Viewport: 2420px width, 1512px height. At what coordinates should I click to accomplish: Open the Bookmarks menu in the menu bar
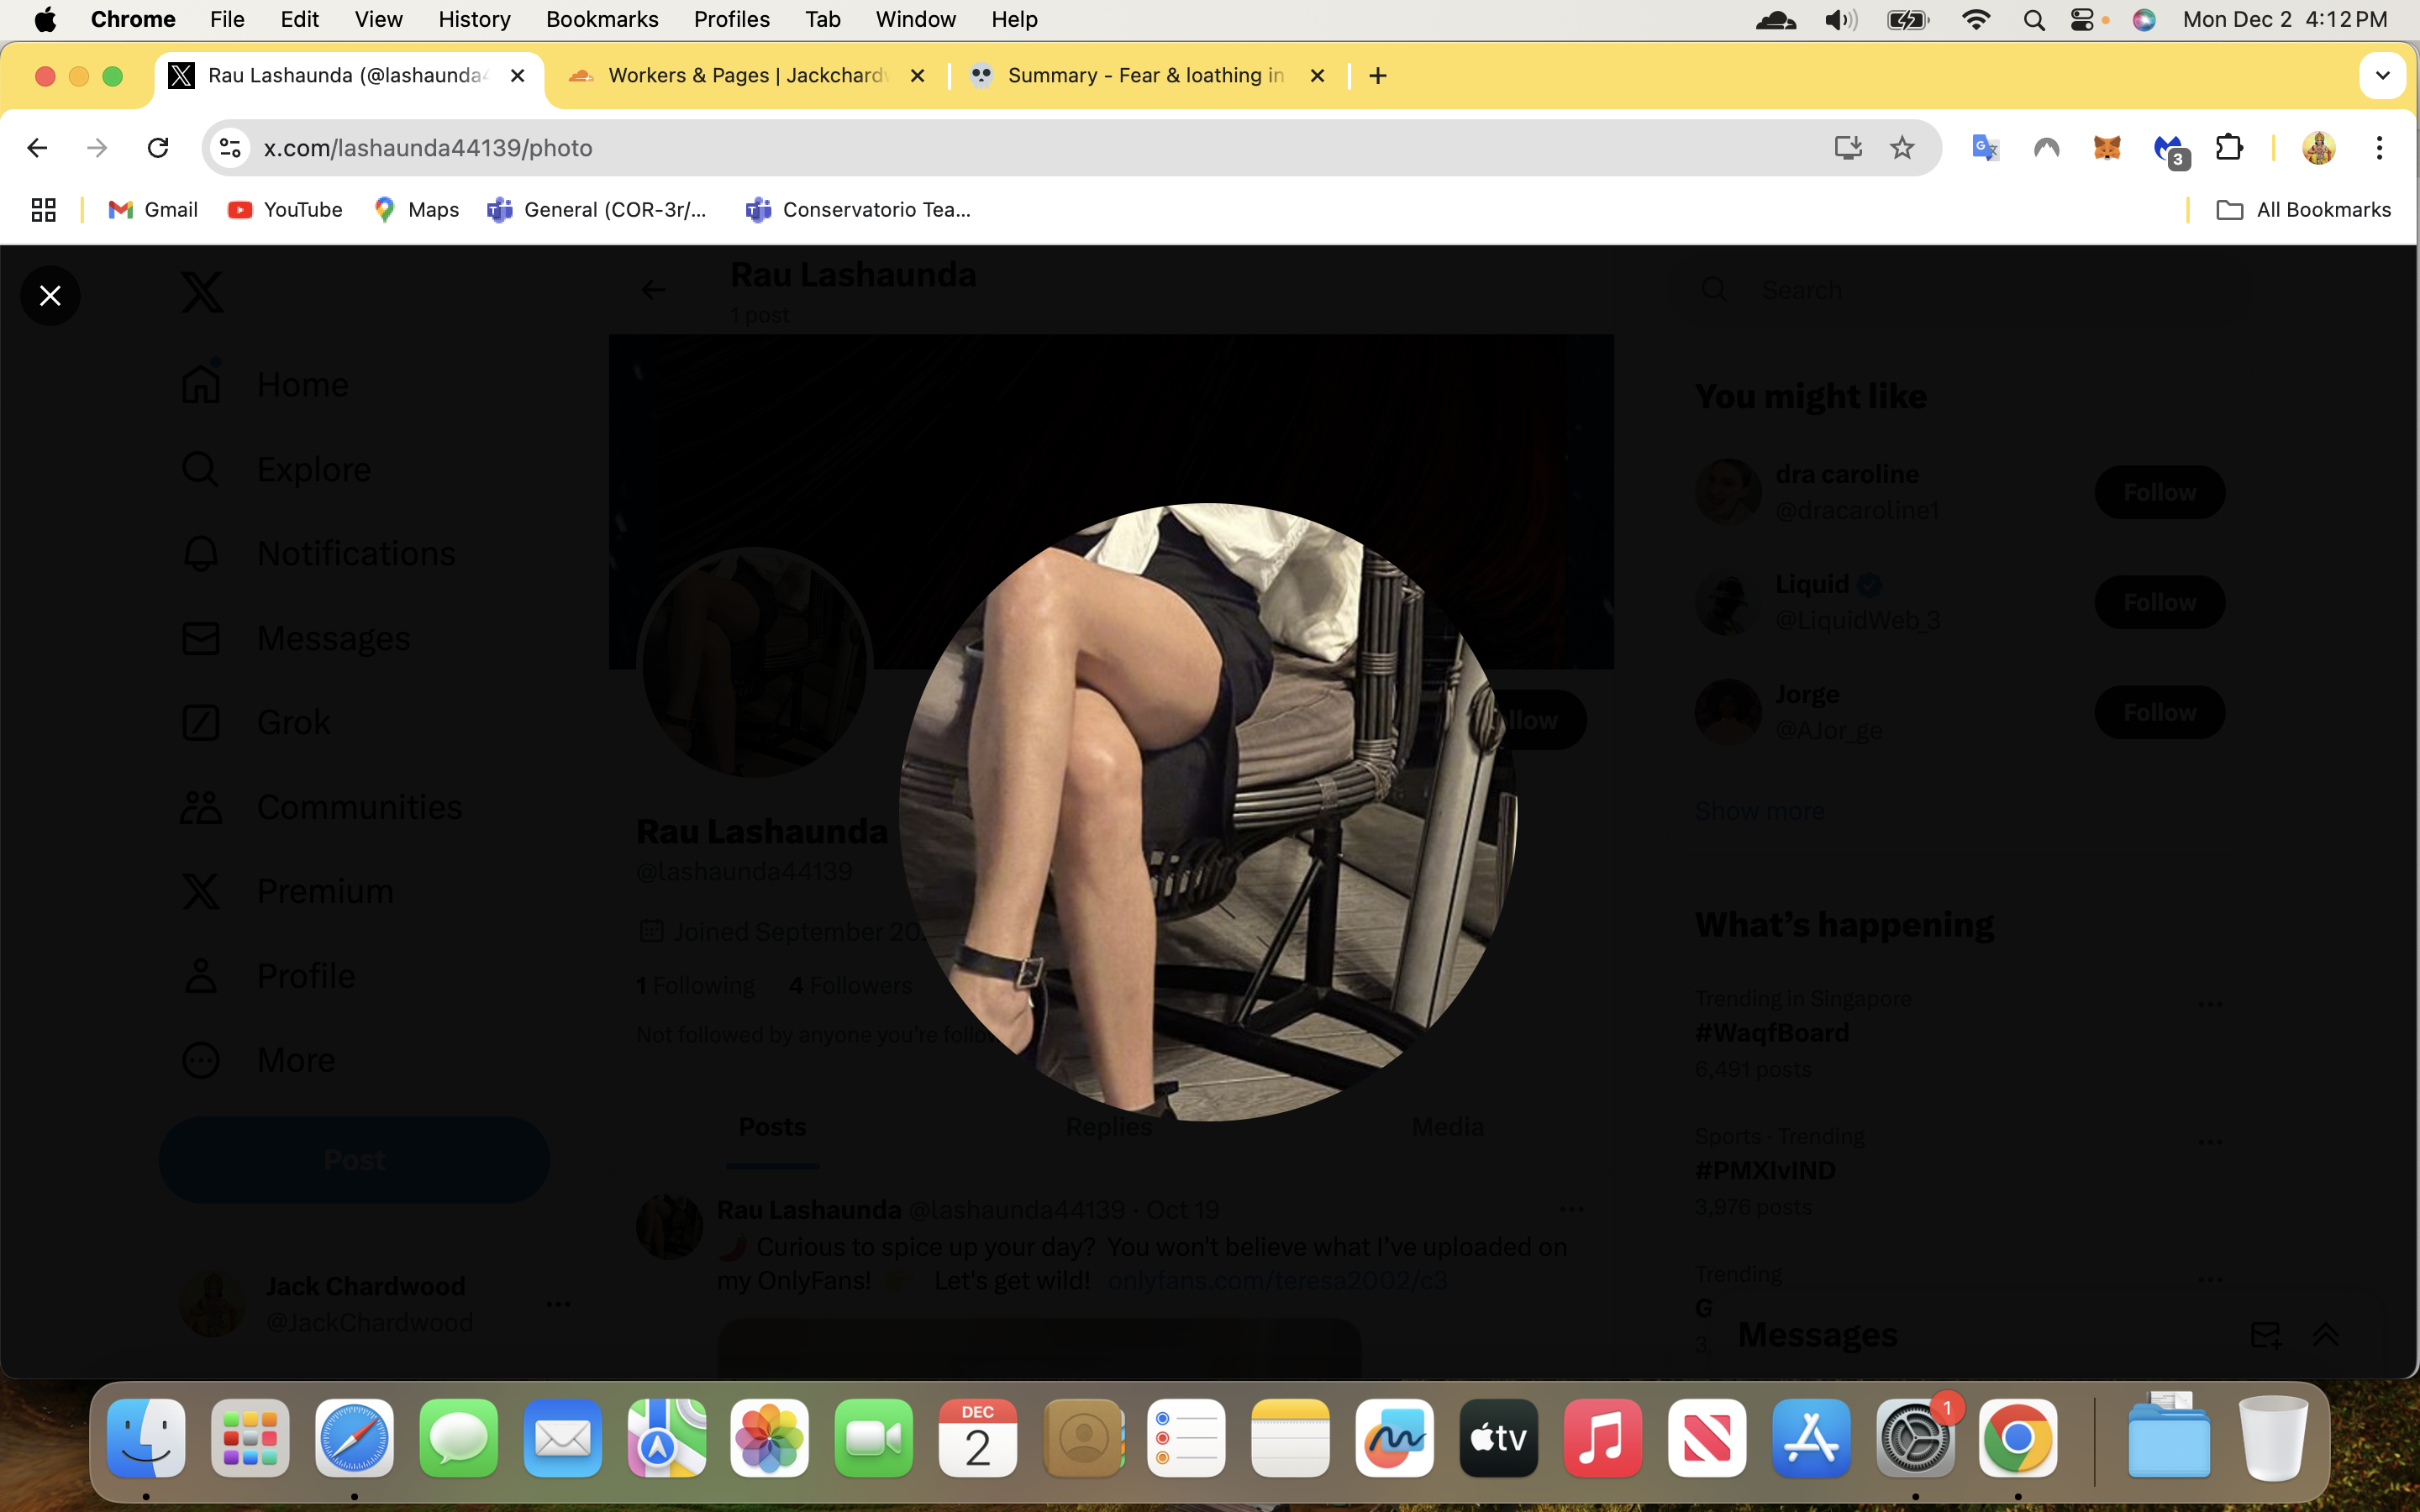(x=601, y=19)
